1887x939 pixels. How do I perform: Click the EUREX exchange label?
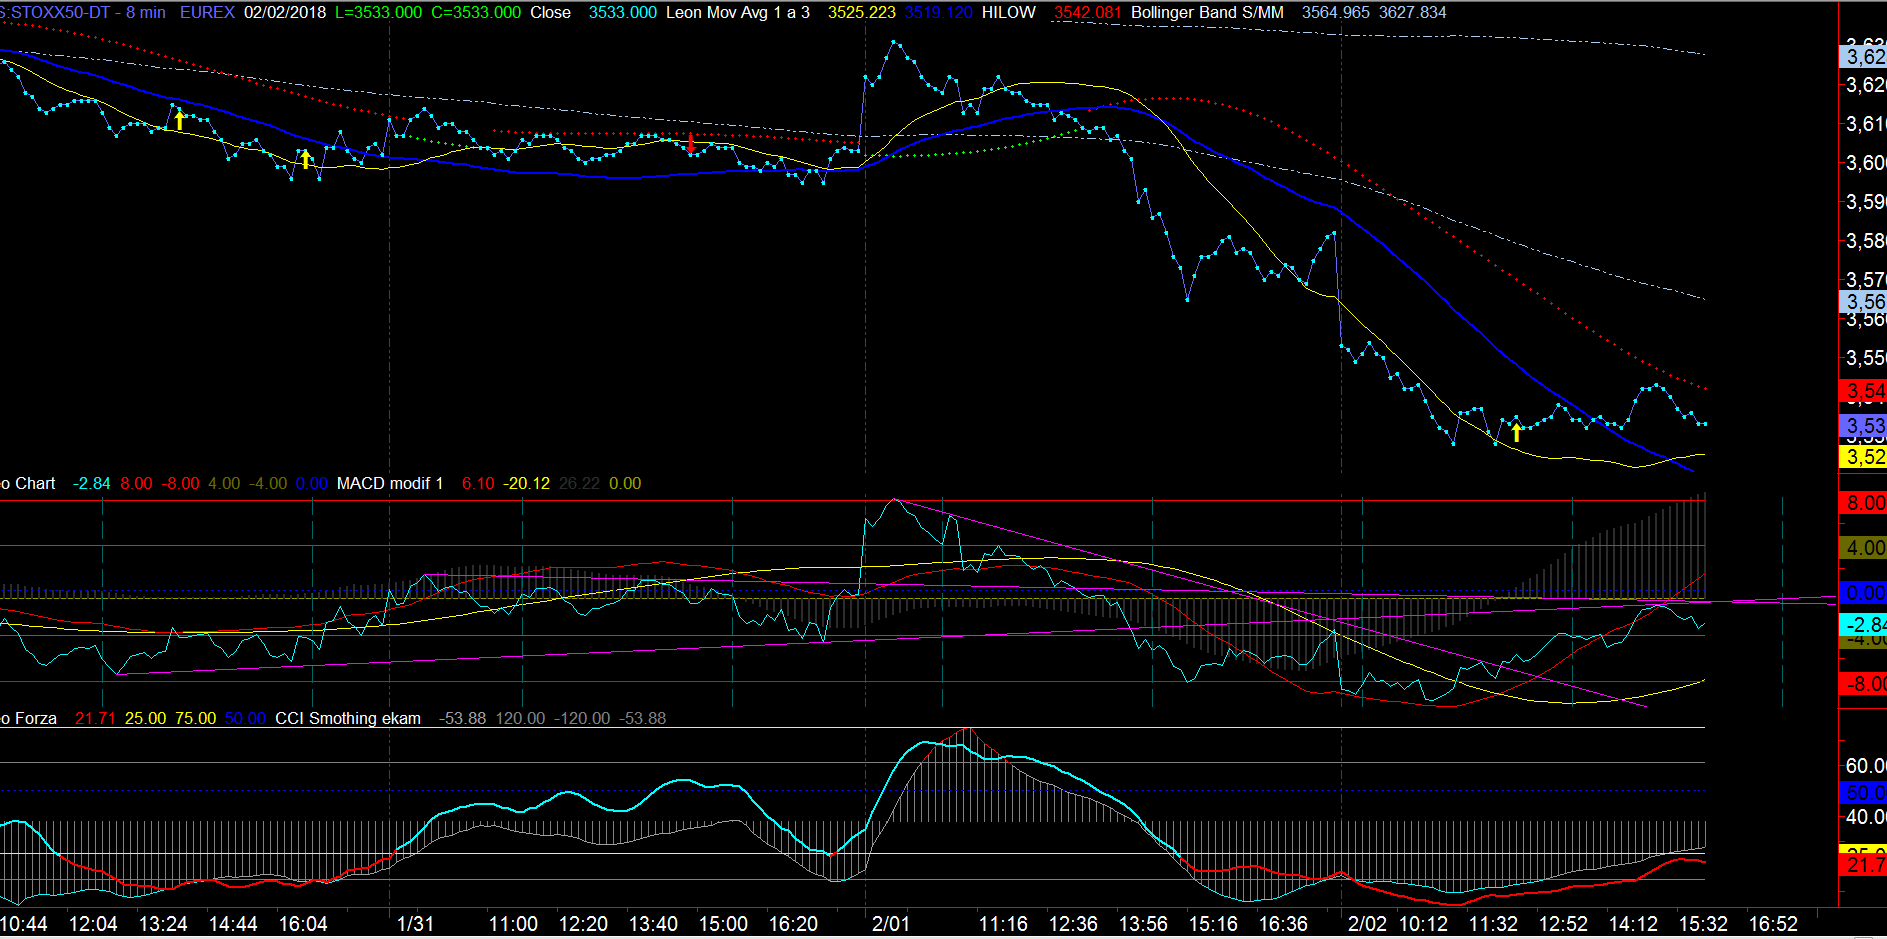coord(207,12)
